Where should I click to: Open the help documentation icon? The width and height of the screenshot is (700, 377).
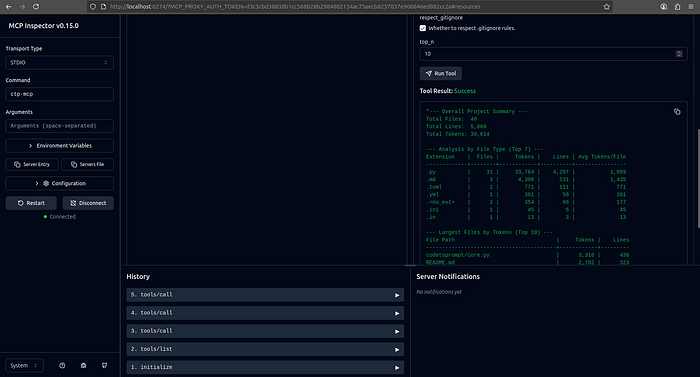click(x=62, y=365)
